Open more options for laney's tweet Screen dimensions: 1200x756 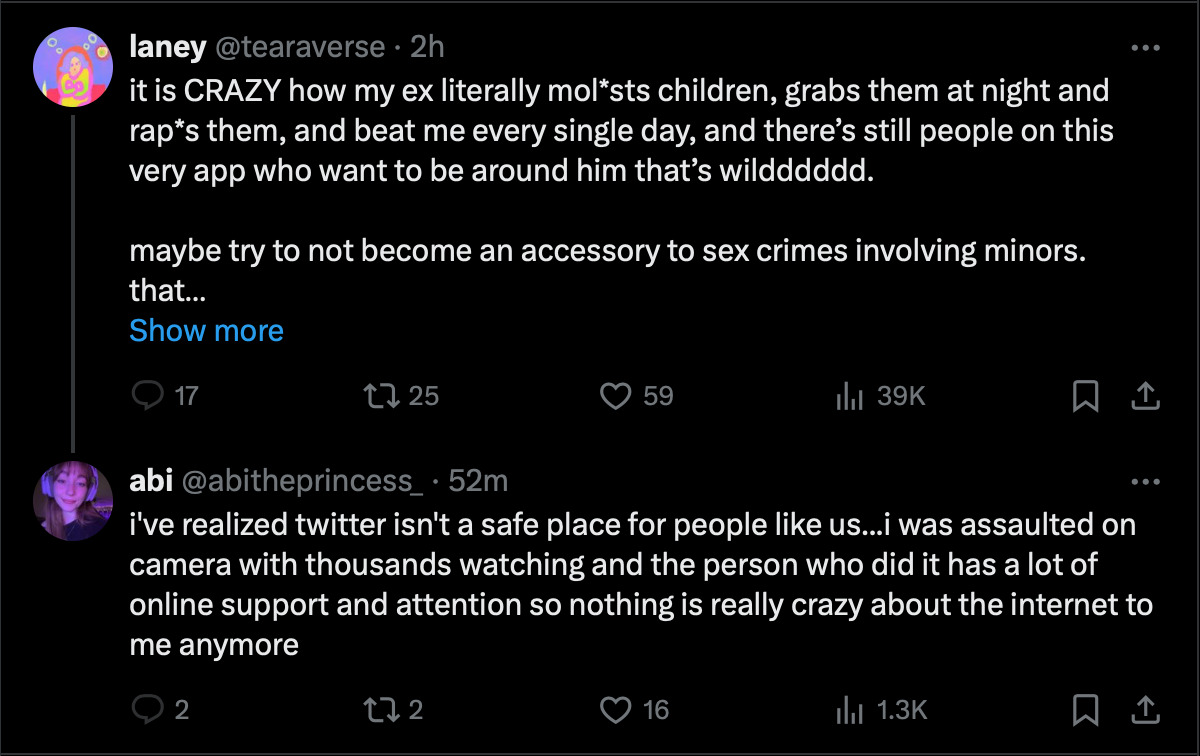[1144, 47]
